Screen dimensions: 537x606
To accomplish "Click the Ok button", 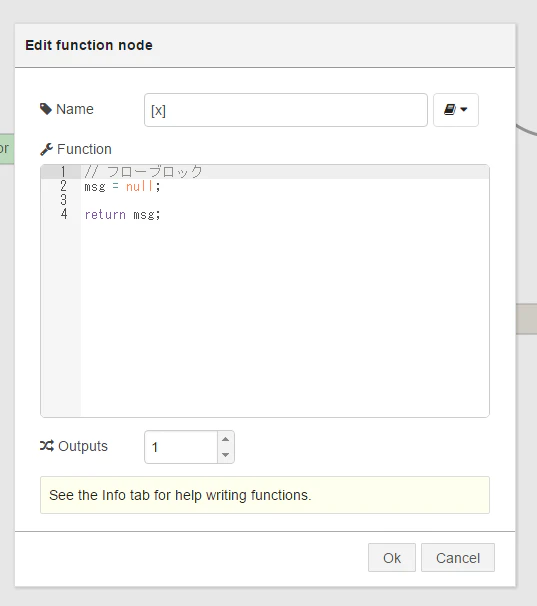I will pyautogui.click(x=392, y=558).
